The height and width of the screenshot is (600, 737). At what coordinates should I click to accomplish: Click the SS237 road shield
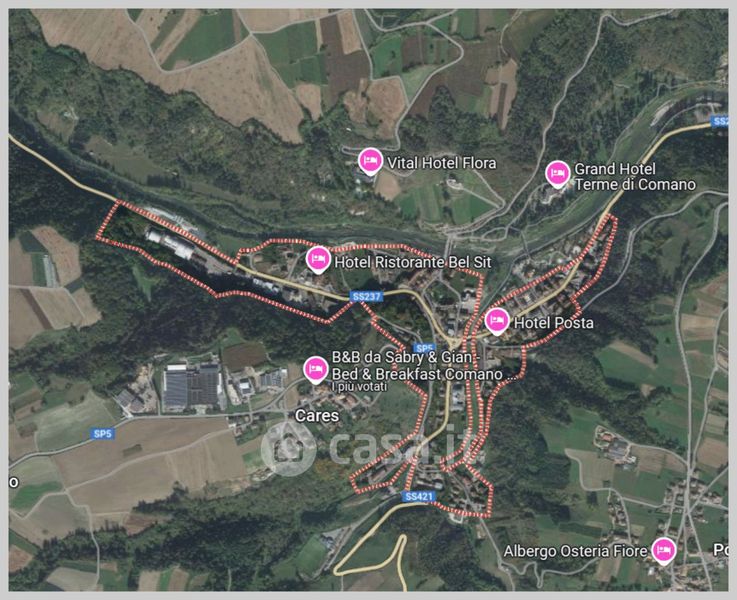367,296
